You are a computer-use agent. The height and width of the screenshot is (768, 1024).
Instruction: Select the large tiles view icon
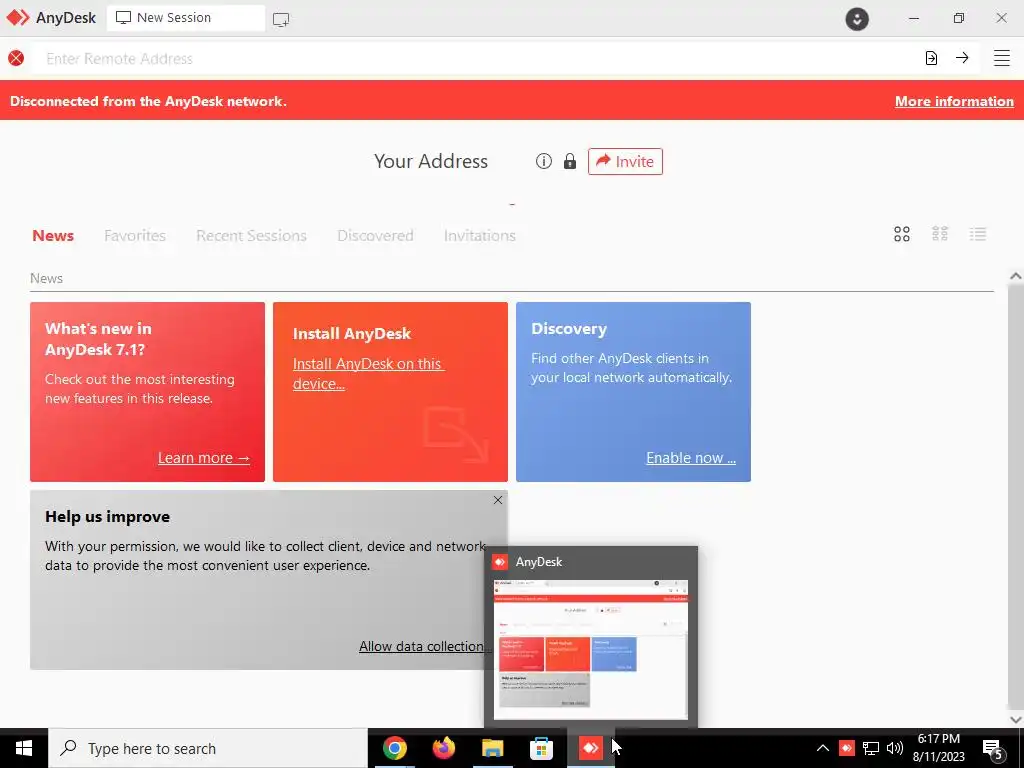pos(902,234)
